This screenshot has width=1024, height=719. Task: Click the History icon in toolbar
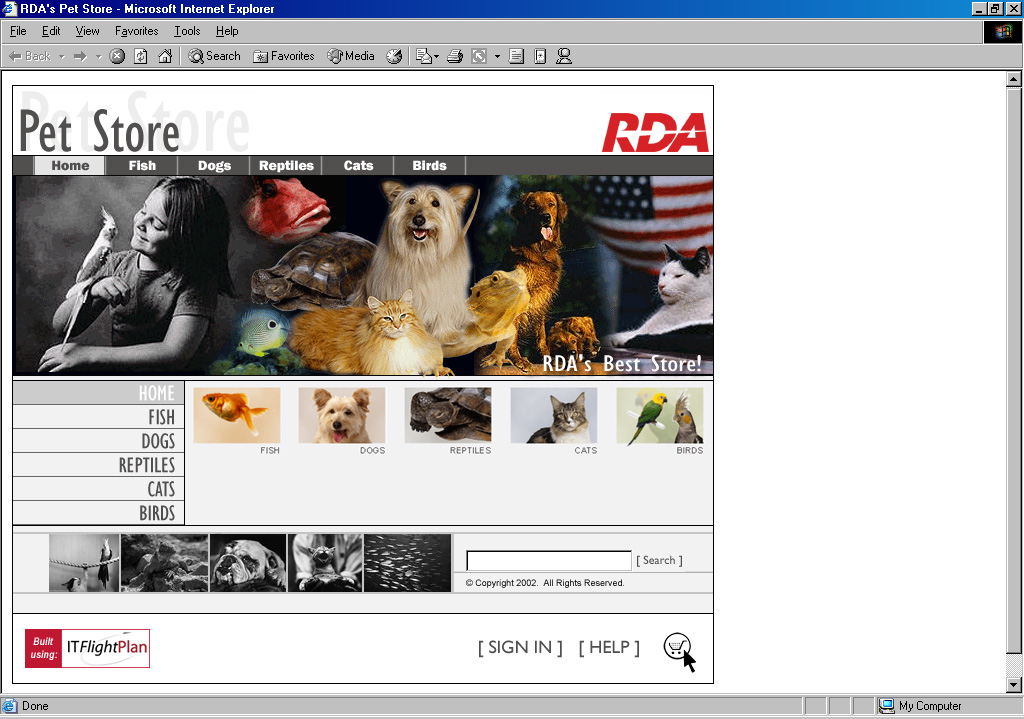[394, 56]
